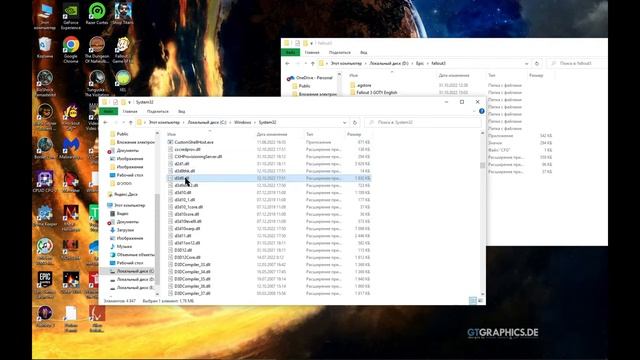Click Windows in the System32 address path
This screenshot has height=360, width=640.
click(x=242, y=122)
